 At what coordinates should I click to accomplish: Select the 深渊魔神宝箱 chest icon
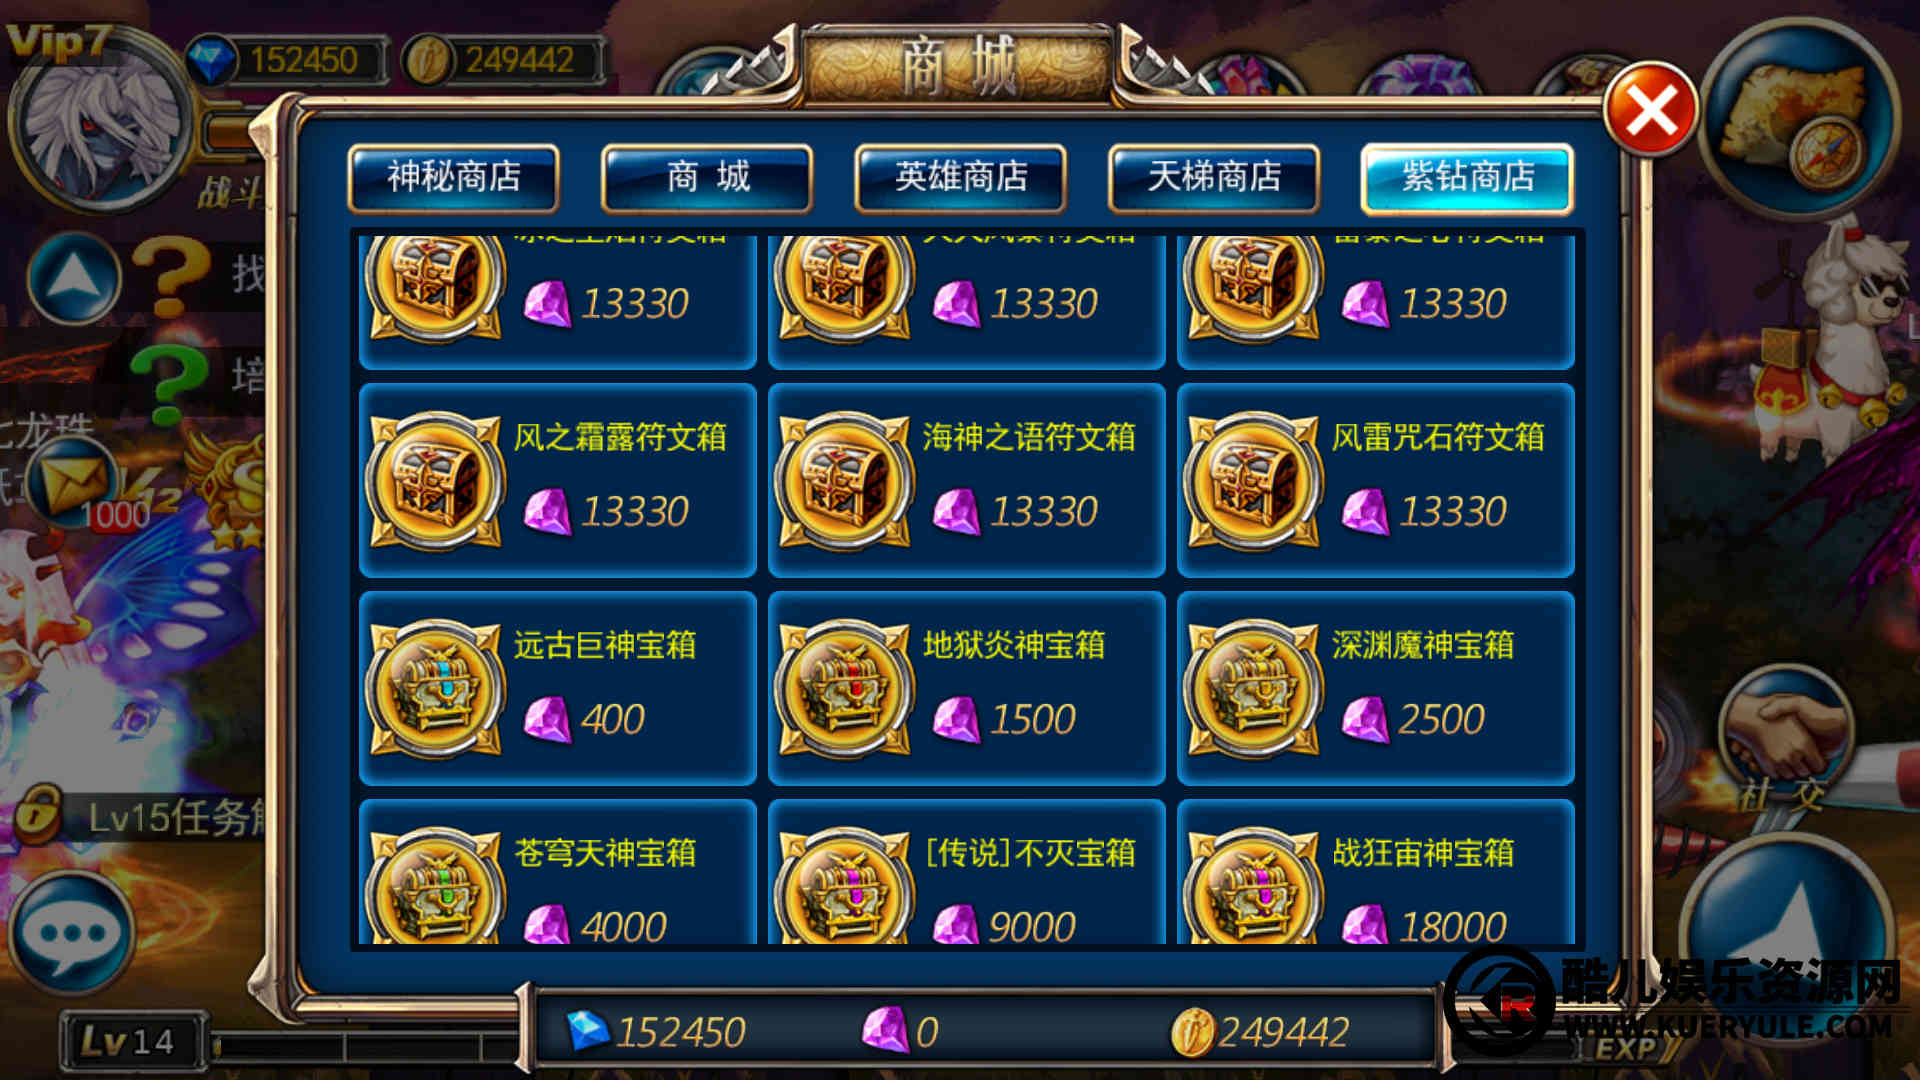click(x=1253, y=689)
